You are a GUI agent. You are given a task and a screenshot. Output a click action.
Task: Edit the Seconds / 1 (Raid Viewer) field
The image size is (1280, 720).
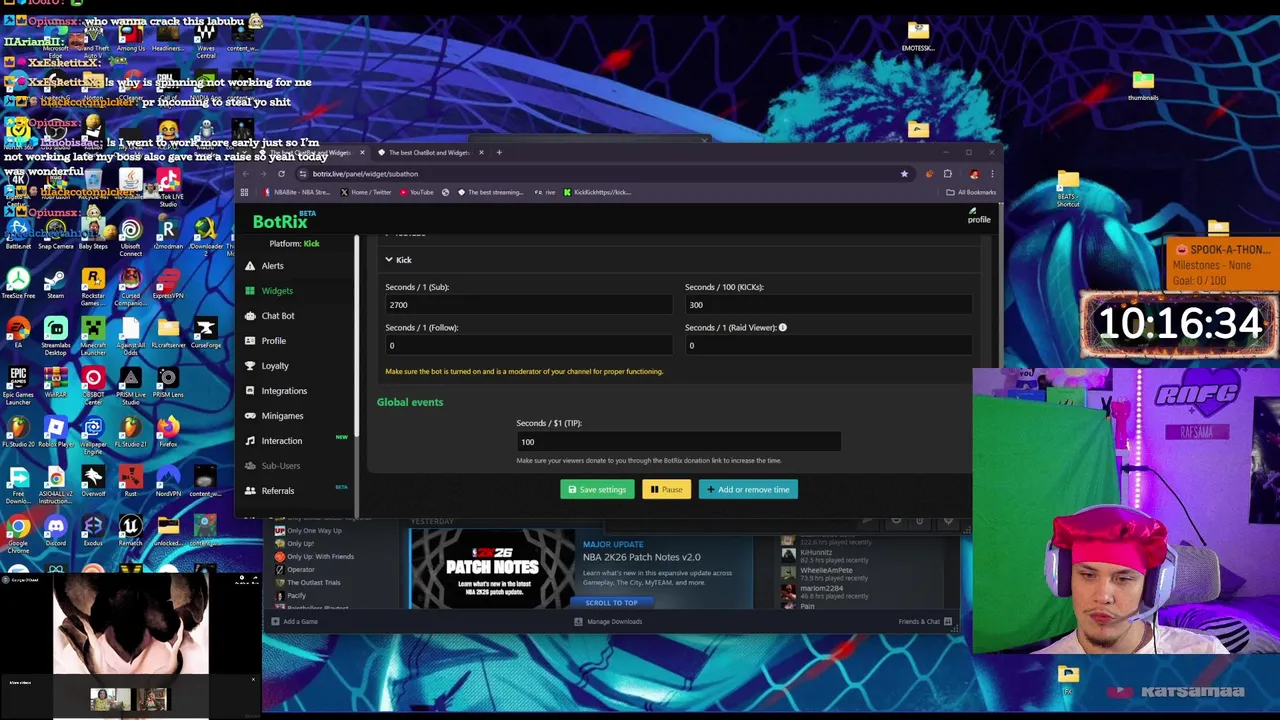click(828, 346)
